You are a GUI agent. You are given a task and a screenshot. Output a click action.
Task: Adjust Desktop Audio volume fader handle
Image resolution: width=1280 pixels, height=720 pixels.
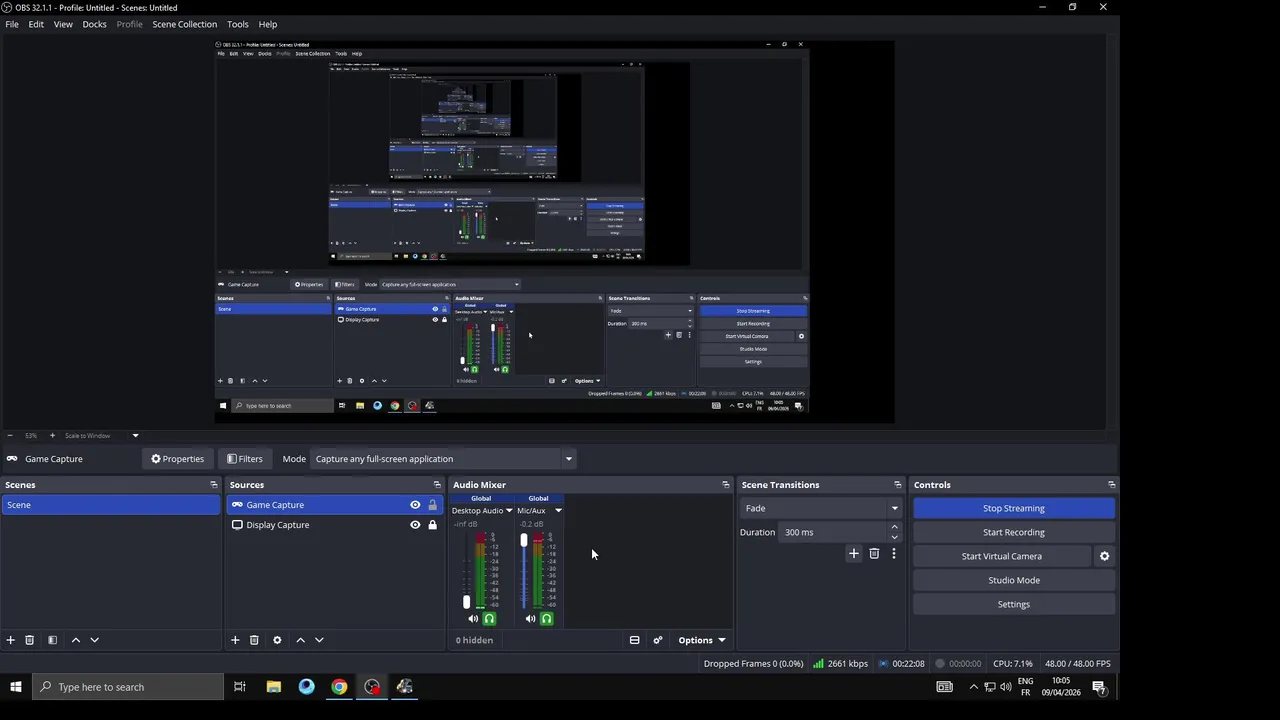[x=466, y=602]
